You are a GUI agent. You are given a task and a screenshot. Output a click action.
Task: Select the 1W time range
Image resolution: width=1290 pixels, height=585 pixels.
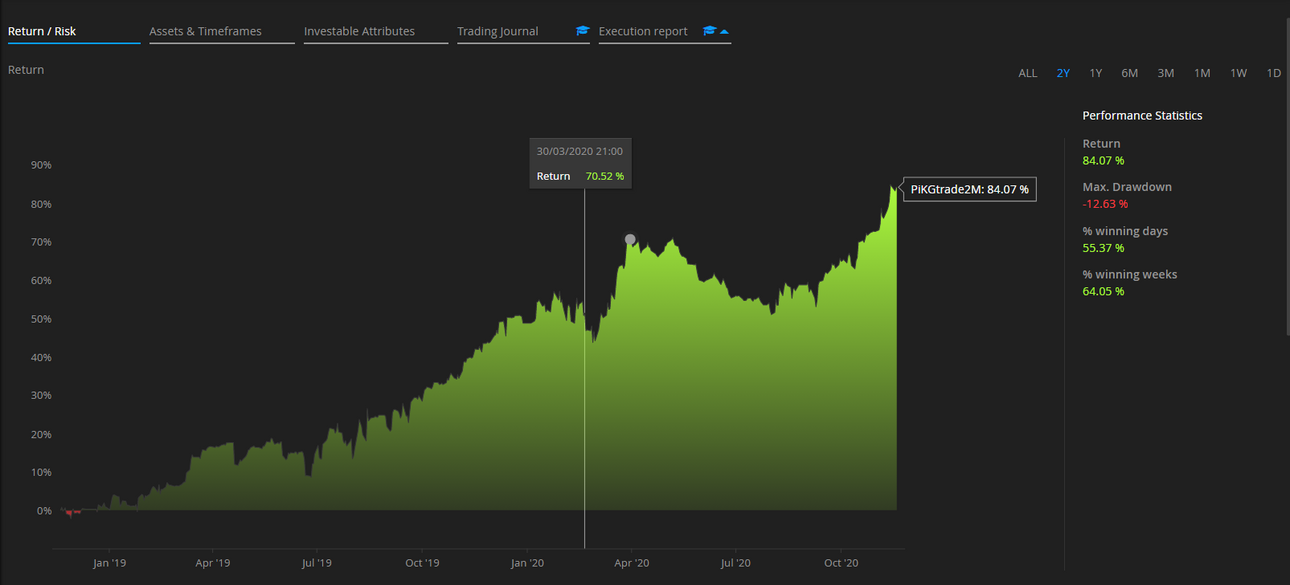click(x=1238, y=73)
